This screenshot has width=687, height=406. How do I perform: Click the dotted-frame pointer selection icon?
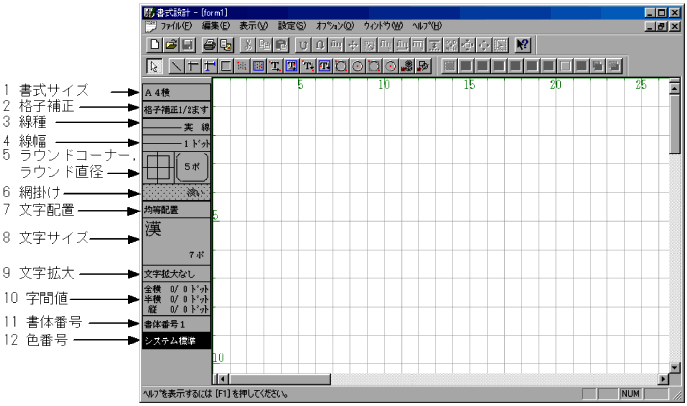[501, 45]
